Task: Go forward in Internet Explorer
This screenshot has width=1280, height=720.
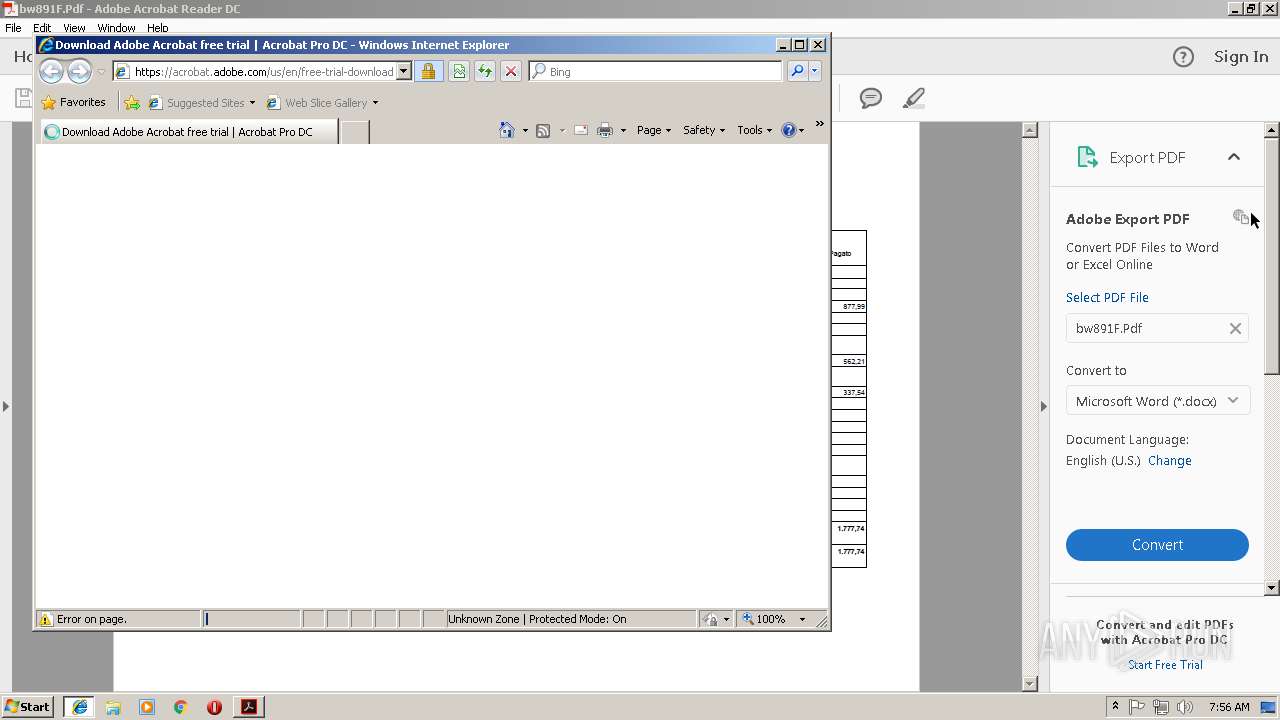Action: point(79,71)
